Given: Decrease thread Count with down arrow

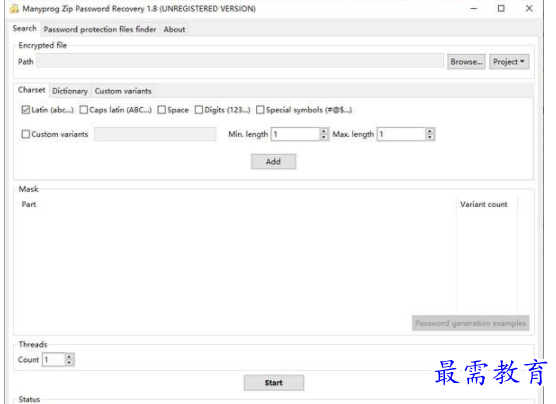Looking at the screenshot, I should coord(70,363).
